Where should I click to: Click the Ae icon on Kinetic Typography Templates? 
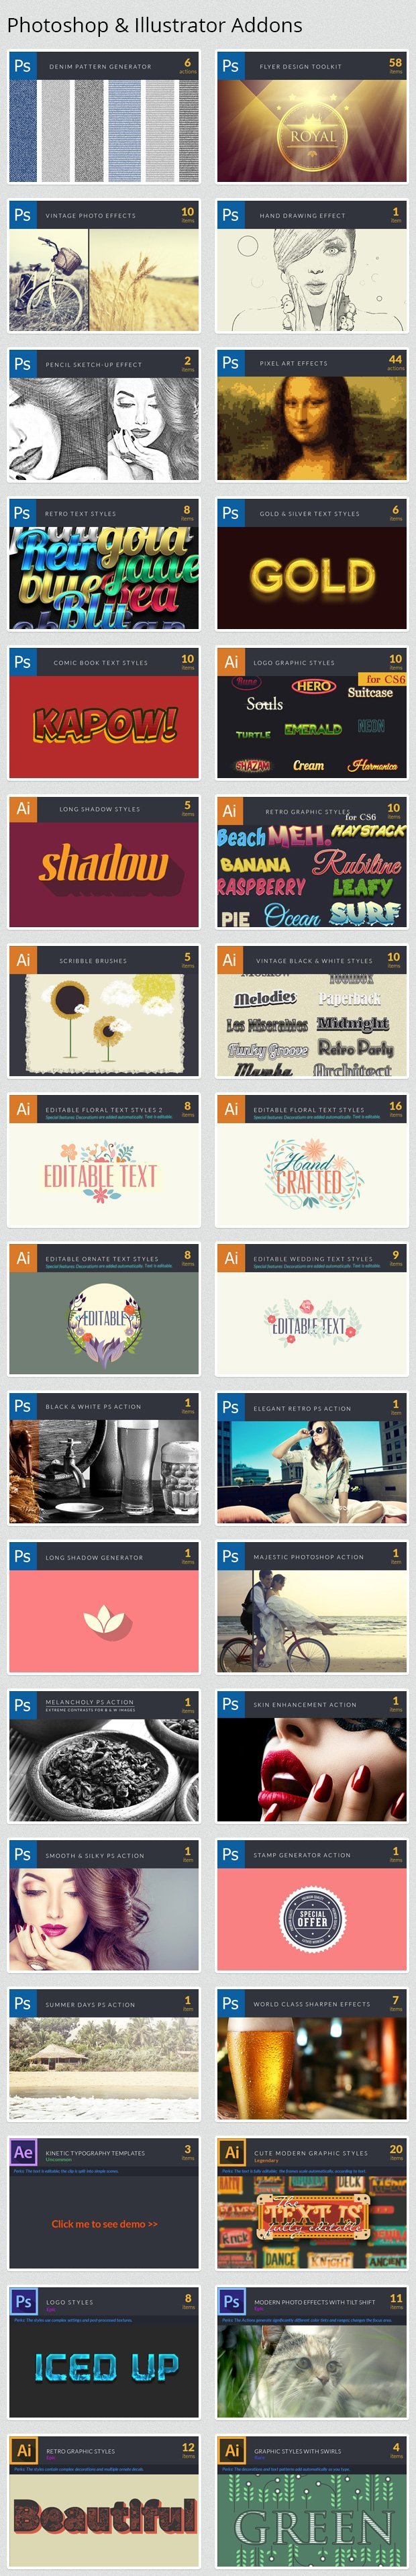(22, 2152)
